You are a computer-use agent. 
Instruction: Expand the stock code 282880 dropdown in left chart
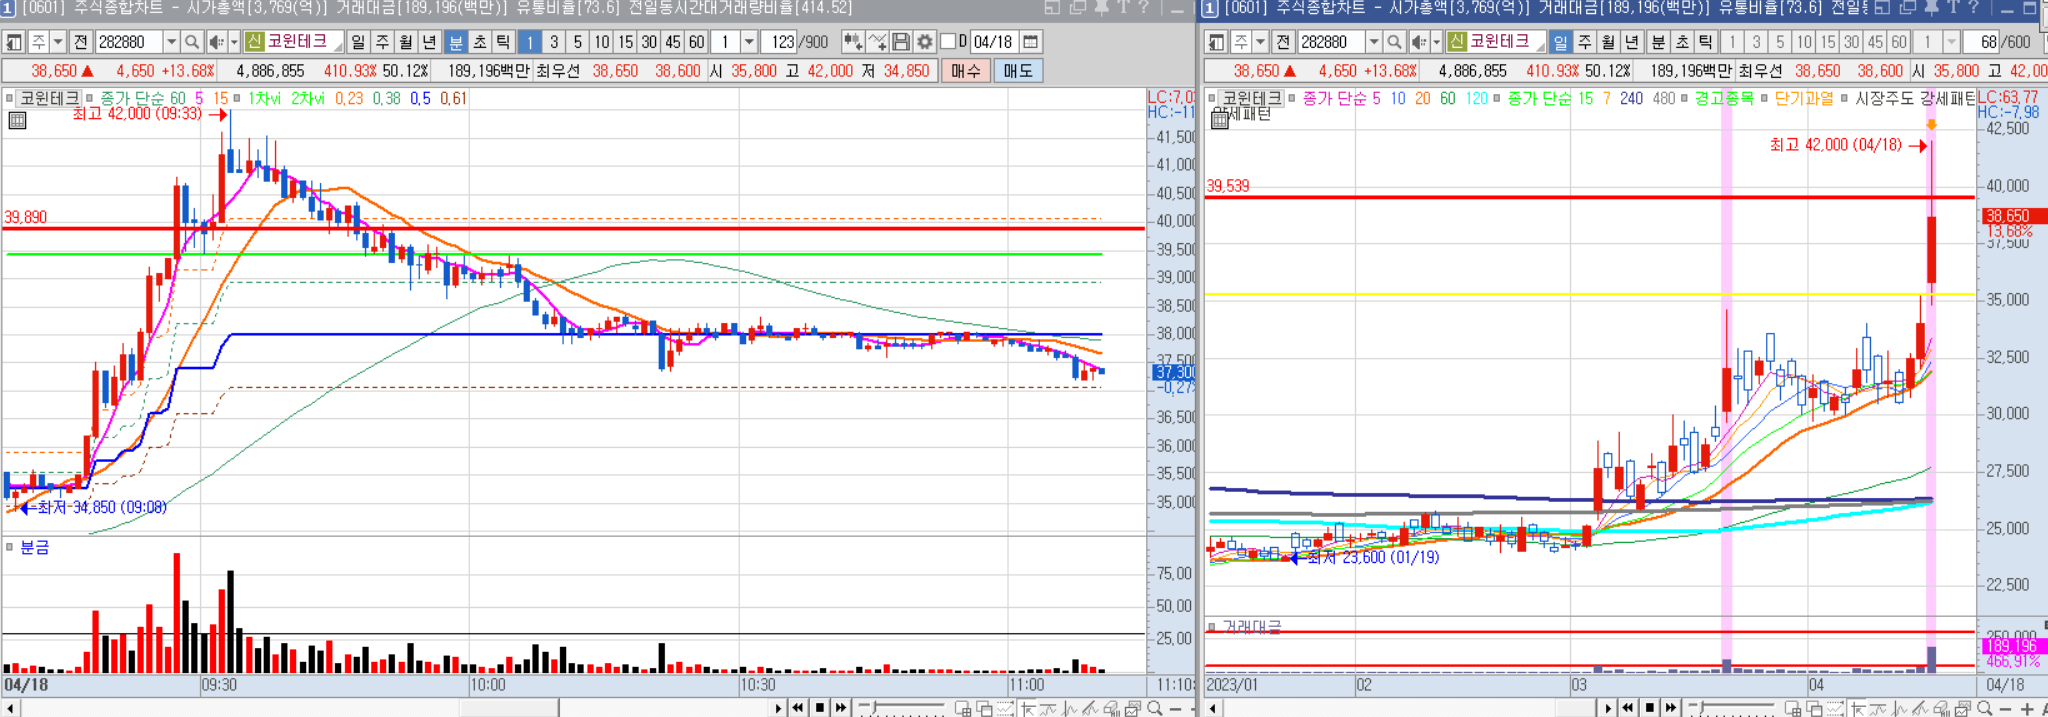pyautogui.click(x=171, y=42)
